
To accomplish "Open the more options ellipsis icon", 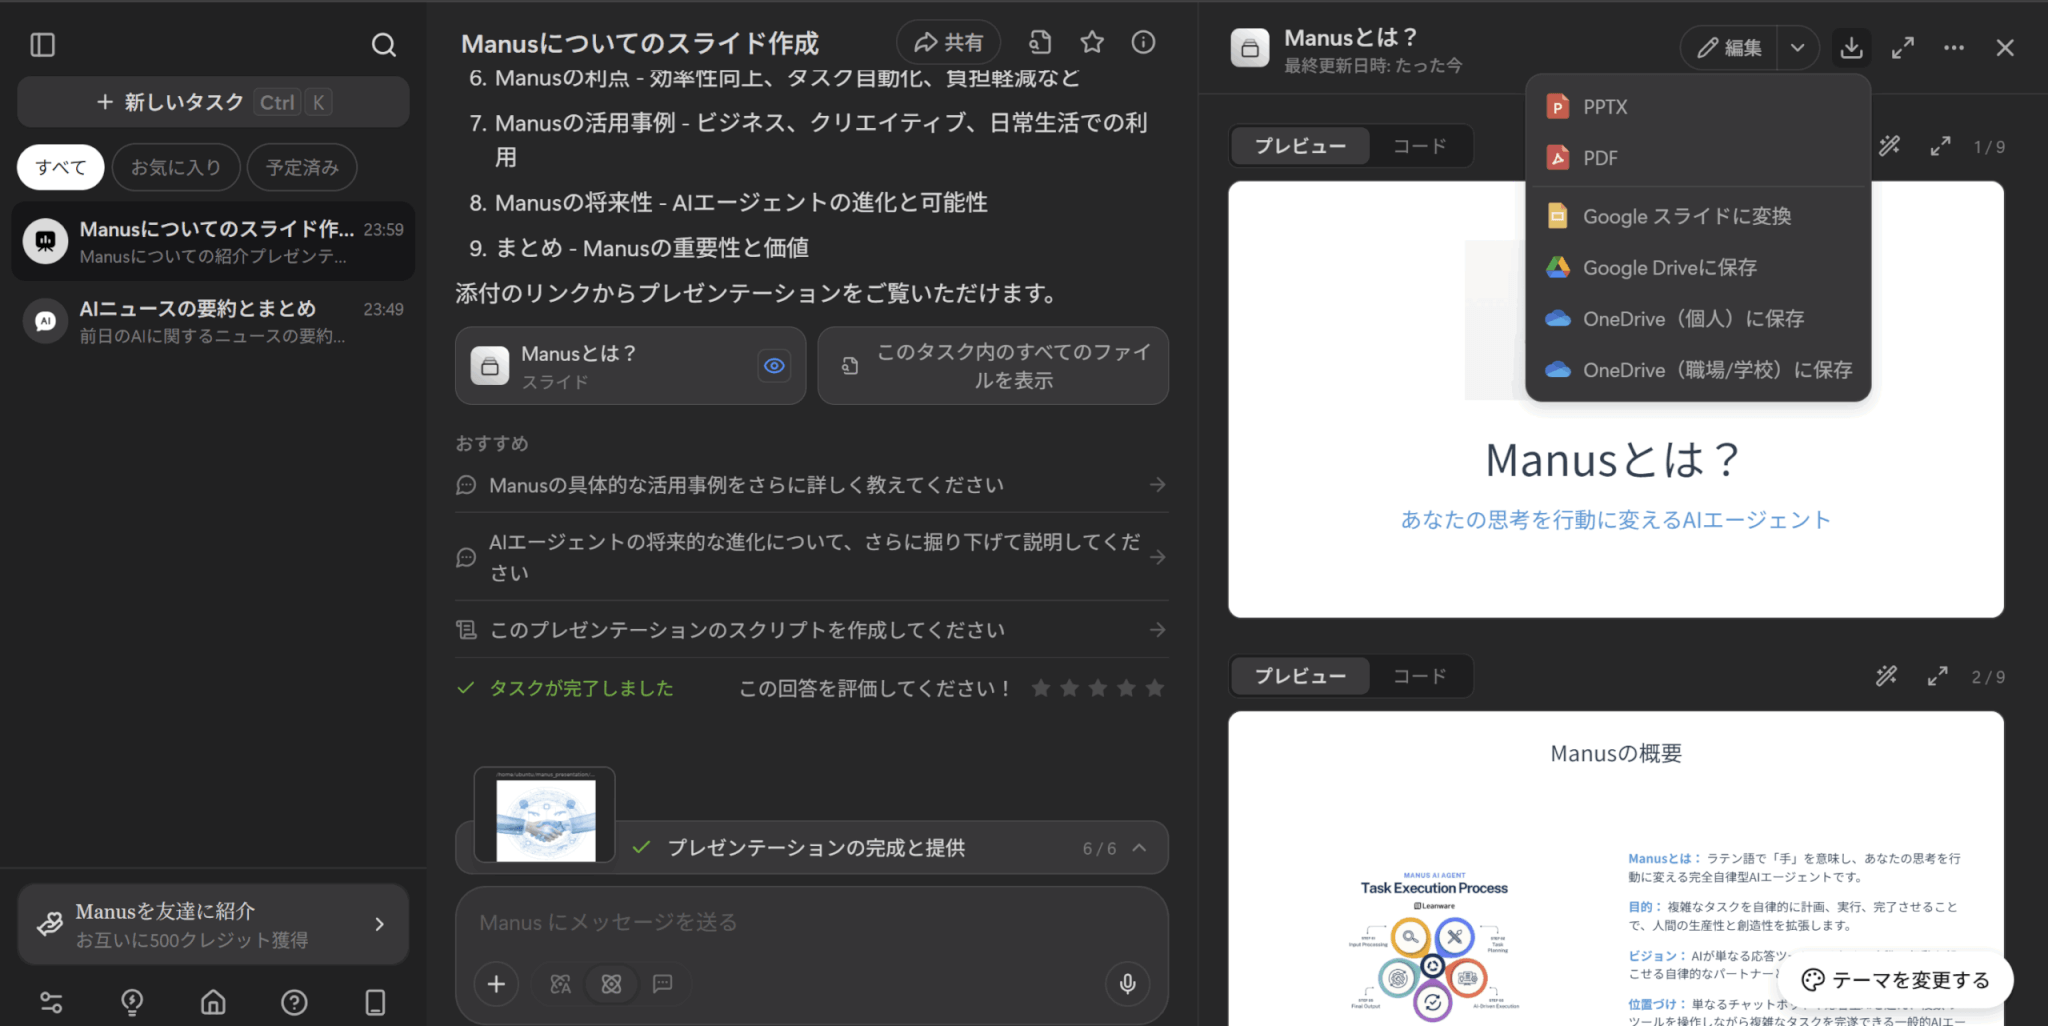I will point(1954,47).
